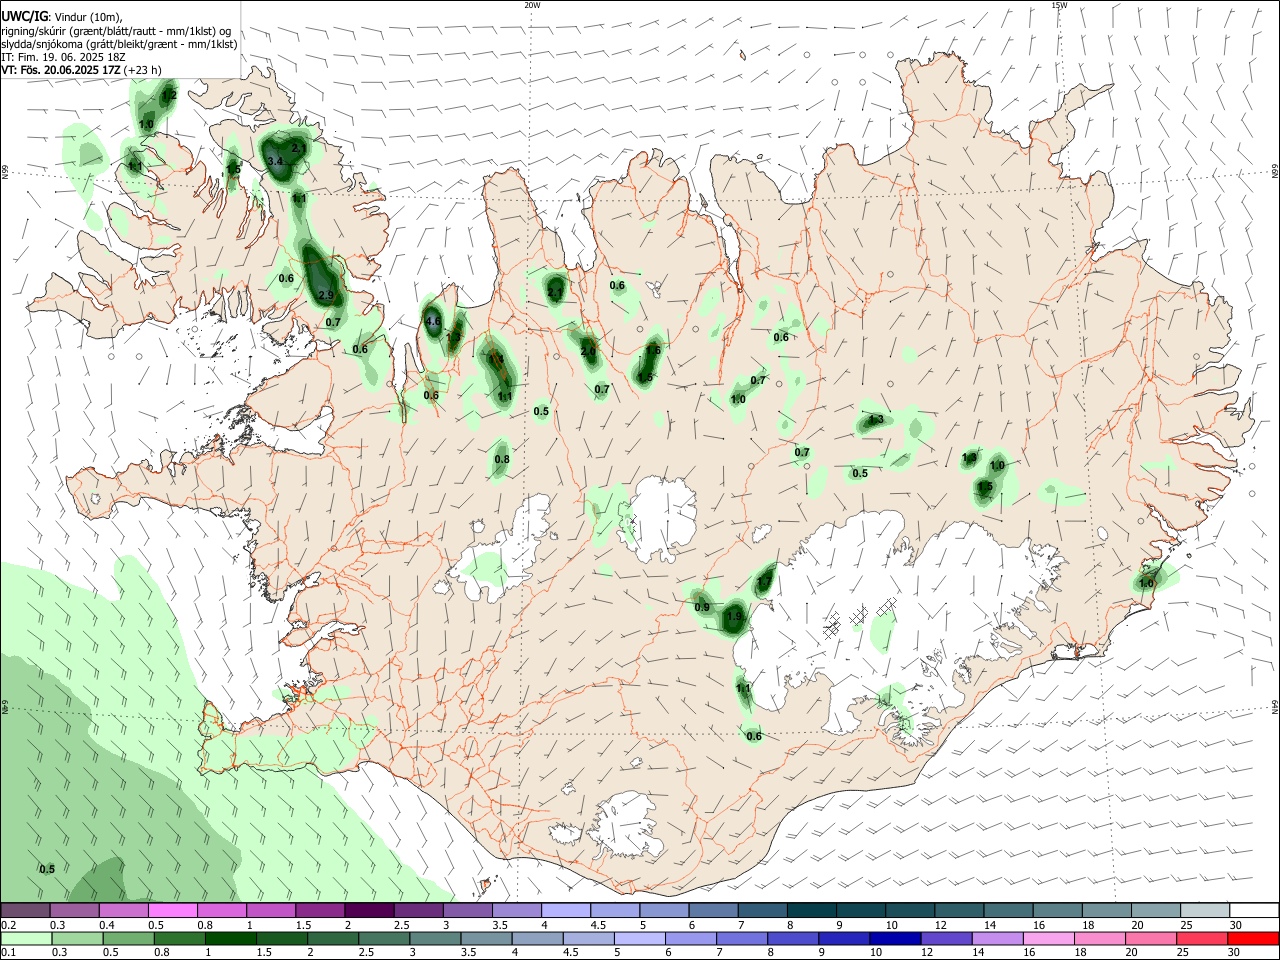The width and height of the screenshot is (1280, 960).
Task: Select the light pink swatch between 16 and 18
Action: (x=1048, y=938)
